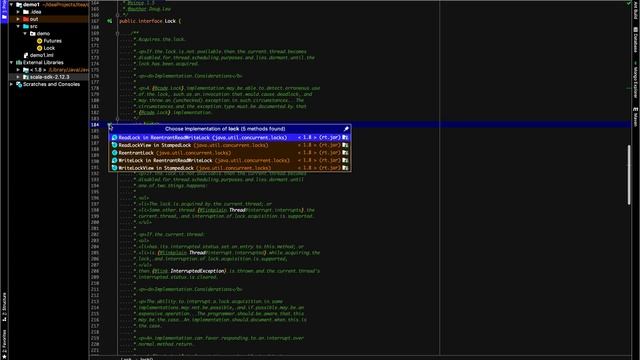The width and height of the screenshot is (640, 360).
Task: Select the scala-sdk-2.12.3 tree row
Action: tap(49, 77)
